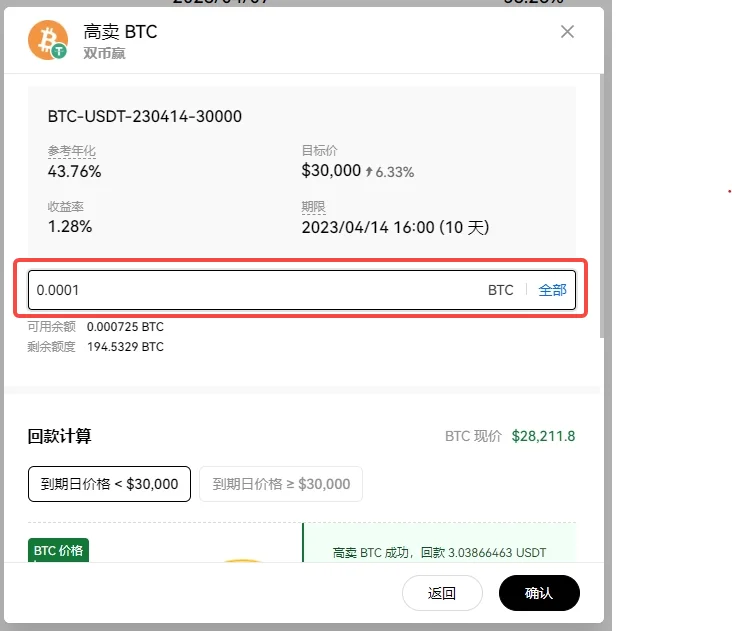Click remaining quota 194.5329 BTC
Image resolution: width=732 pixels, height=631 pixels.
click(x=125, y=347)
